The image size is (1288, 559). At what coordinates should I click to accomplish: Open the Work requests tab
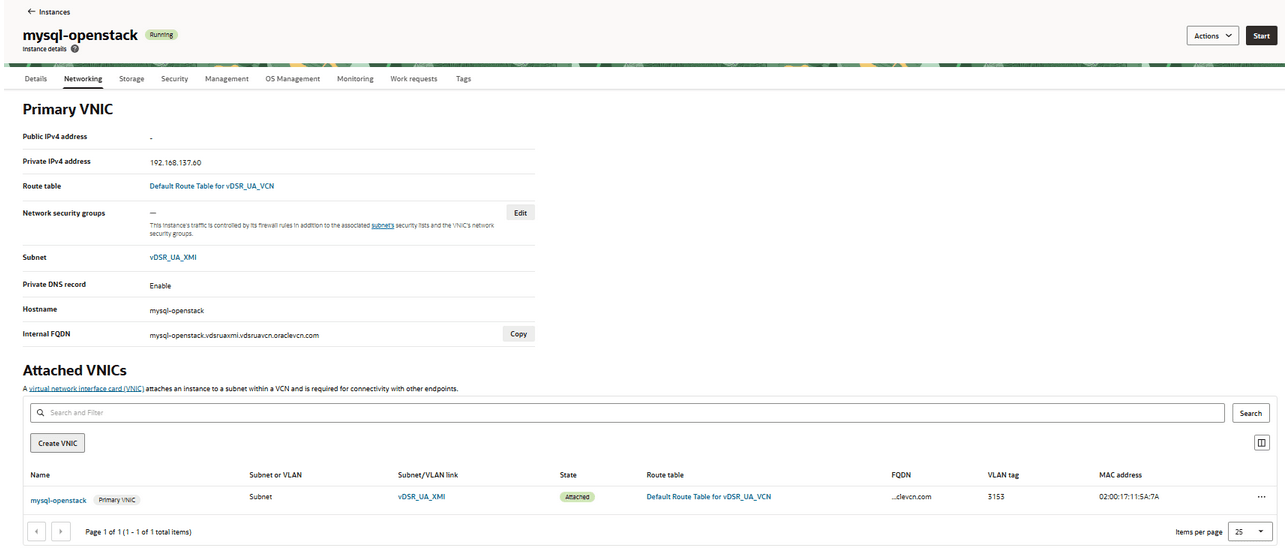tap(413, 79)
